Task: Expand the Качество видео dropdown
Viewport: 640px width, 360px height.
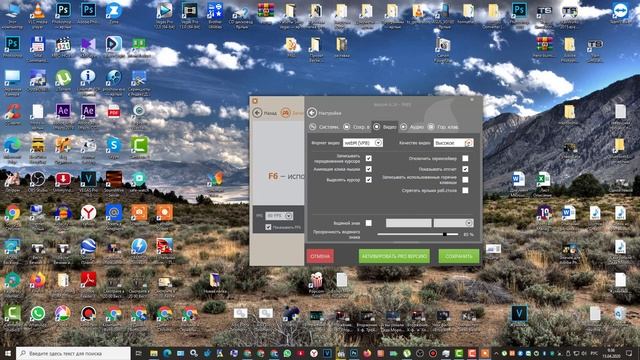Action: pyautogui.click(x=453, y=142)
